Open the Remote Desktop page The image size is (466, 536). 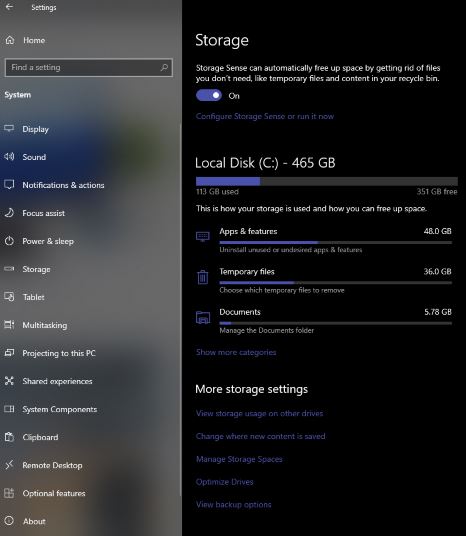(52, 465)
